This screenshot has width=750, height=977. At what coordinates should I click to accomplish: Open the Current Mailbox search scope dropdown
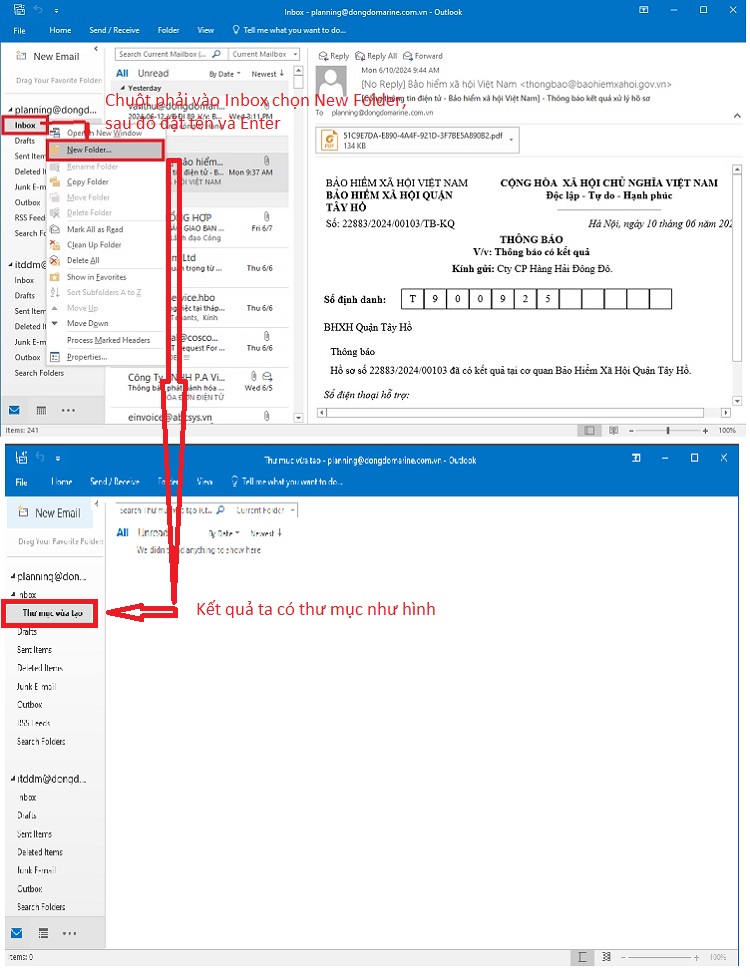tap(259, 54)
